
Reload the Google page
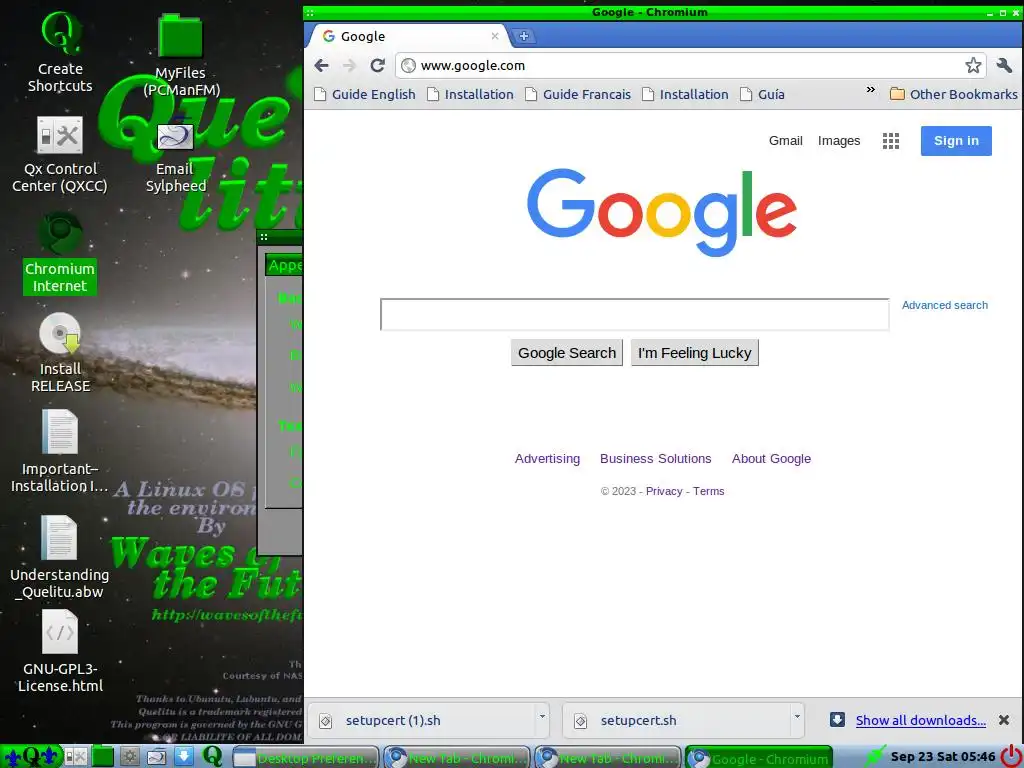[x=377, y=65]
